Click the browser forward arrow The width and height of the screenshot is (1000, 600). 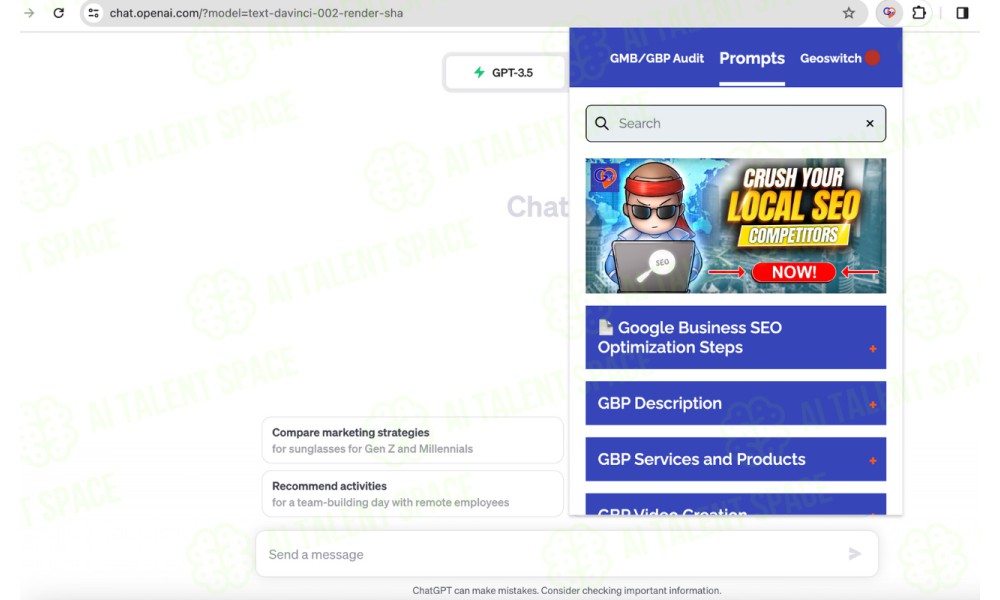point(29,13)
